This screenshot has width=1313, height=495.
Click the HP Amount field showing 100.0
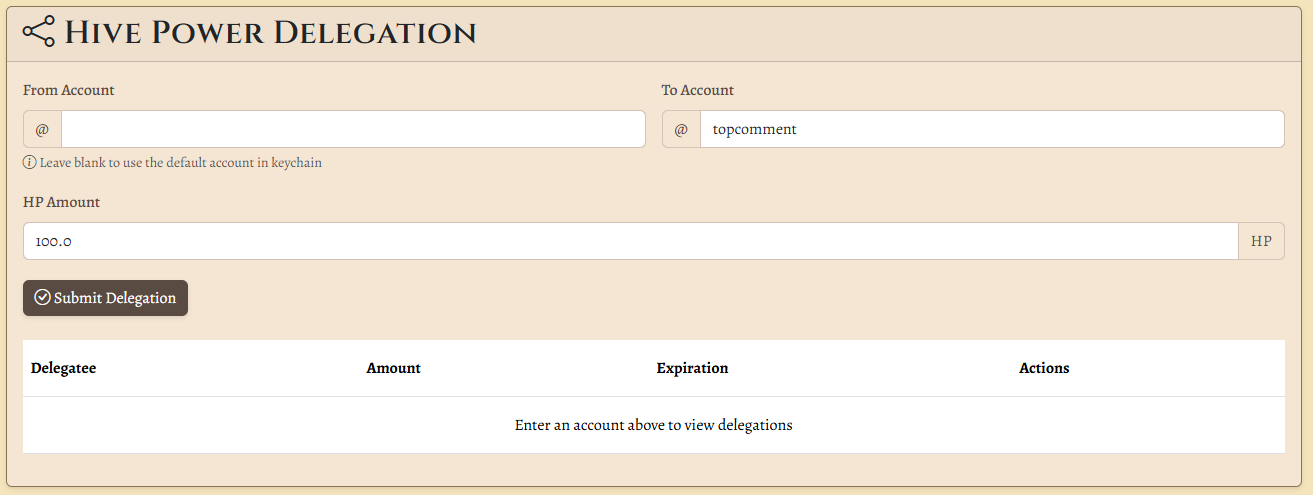pos(630,241)
